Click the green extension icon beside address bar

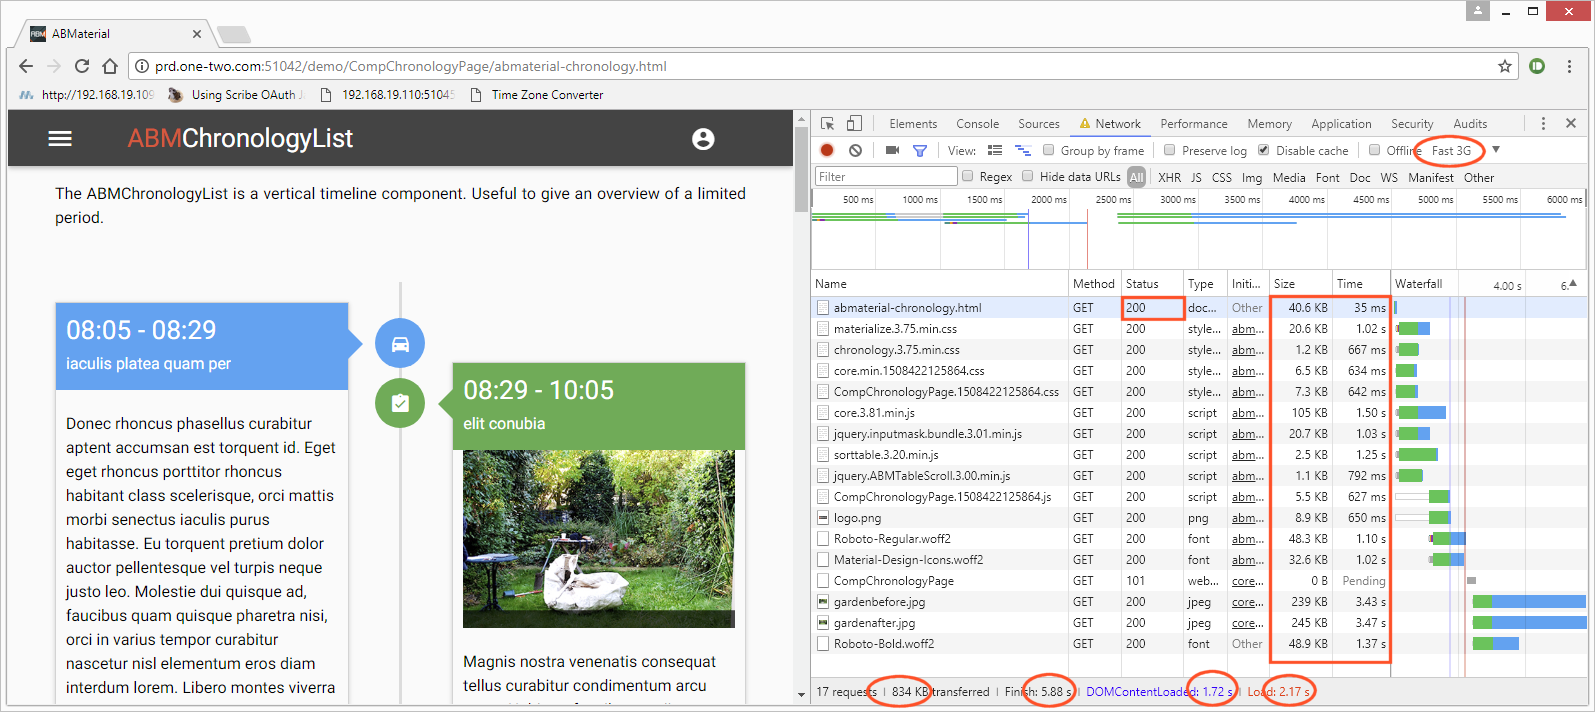tap(1537, 66)
